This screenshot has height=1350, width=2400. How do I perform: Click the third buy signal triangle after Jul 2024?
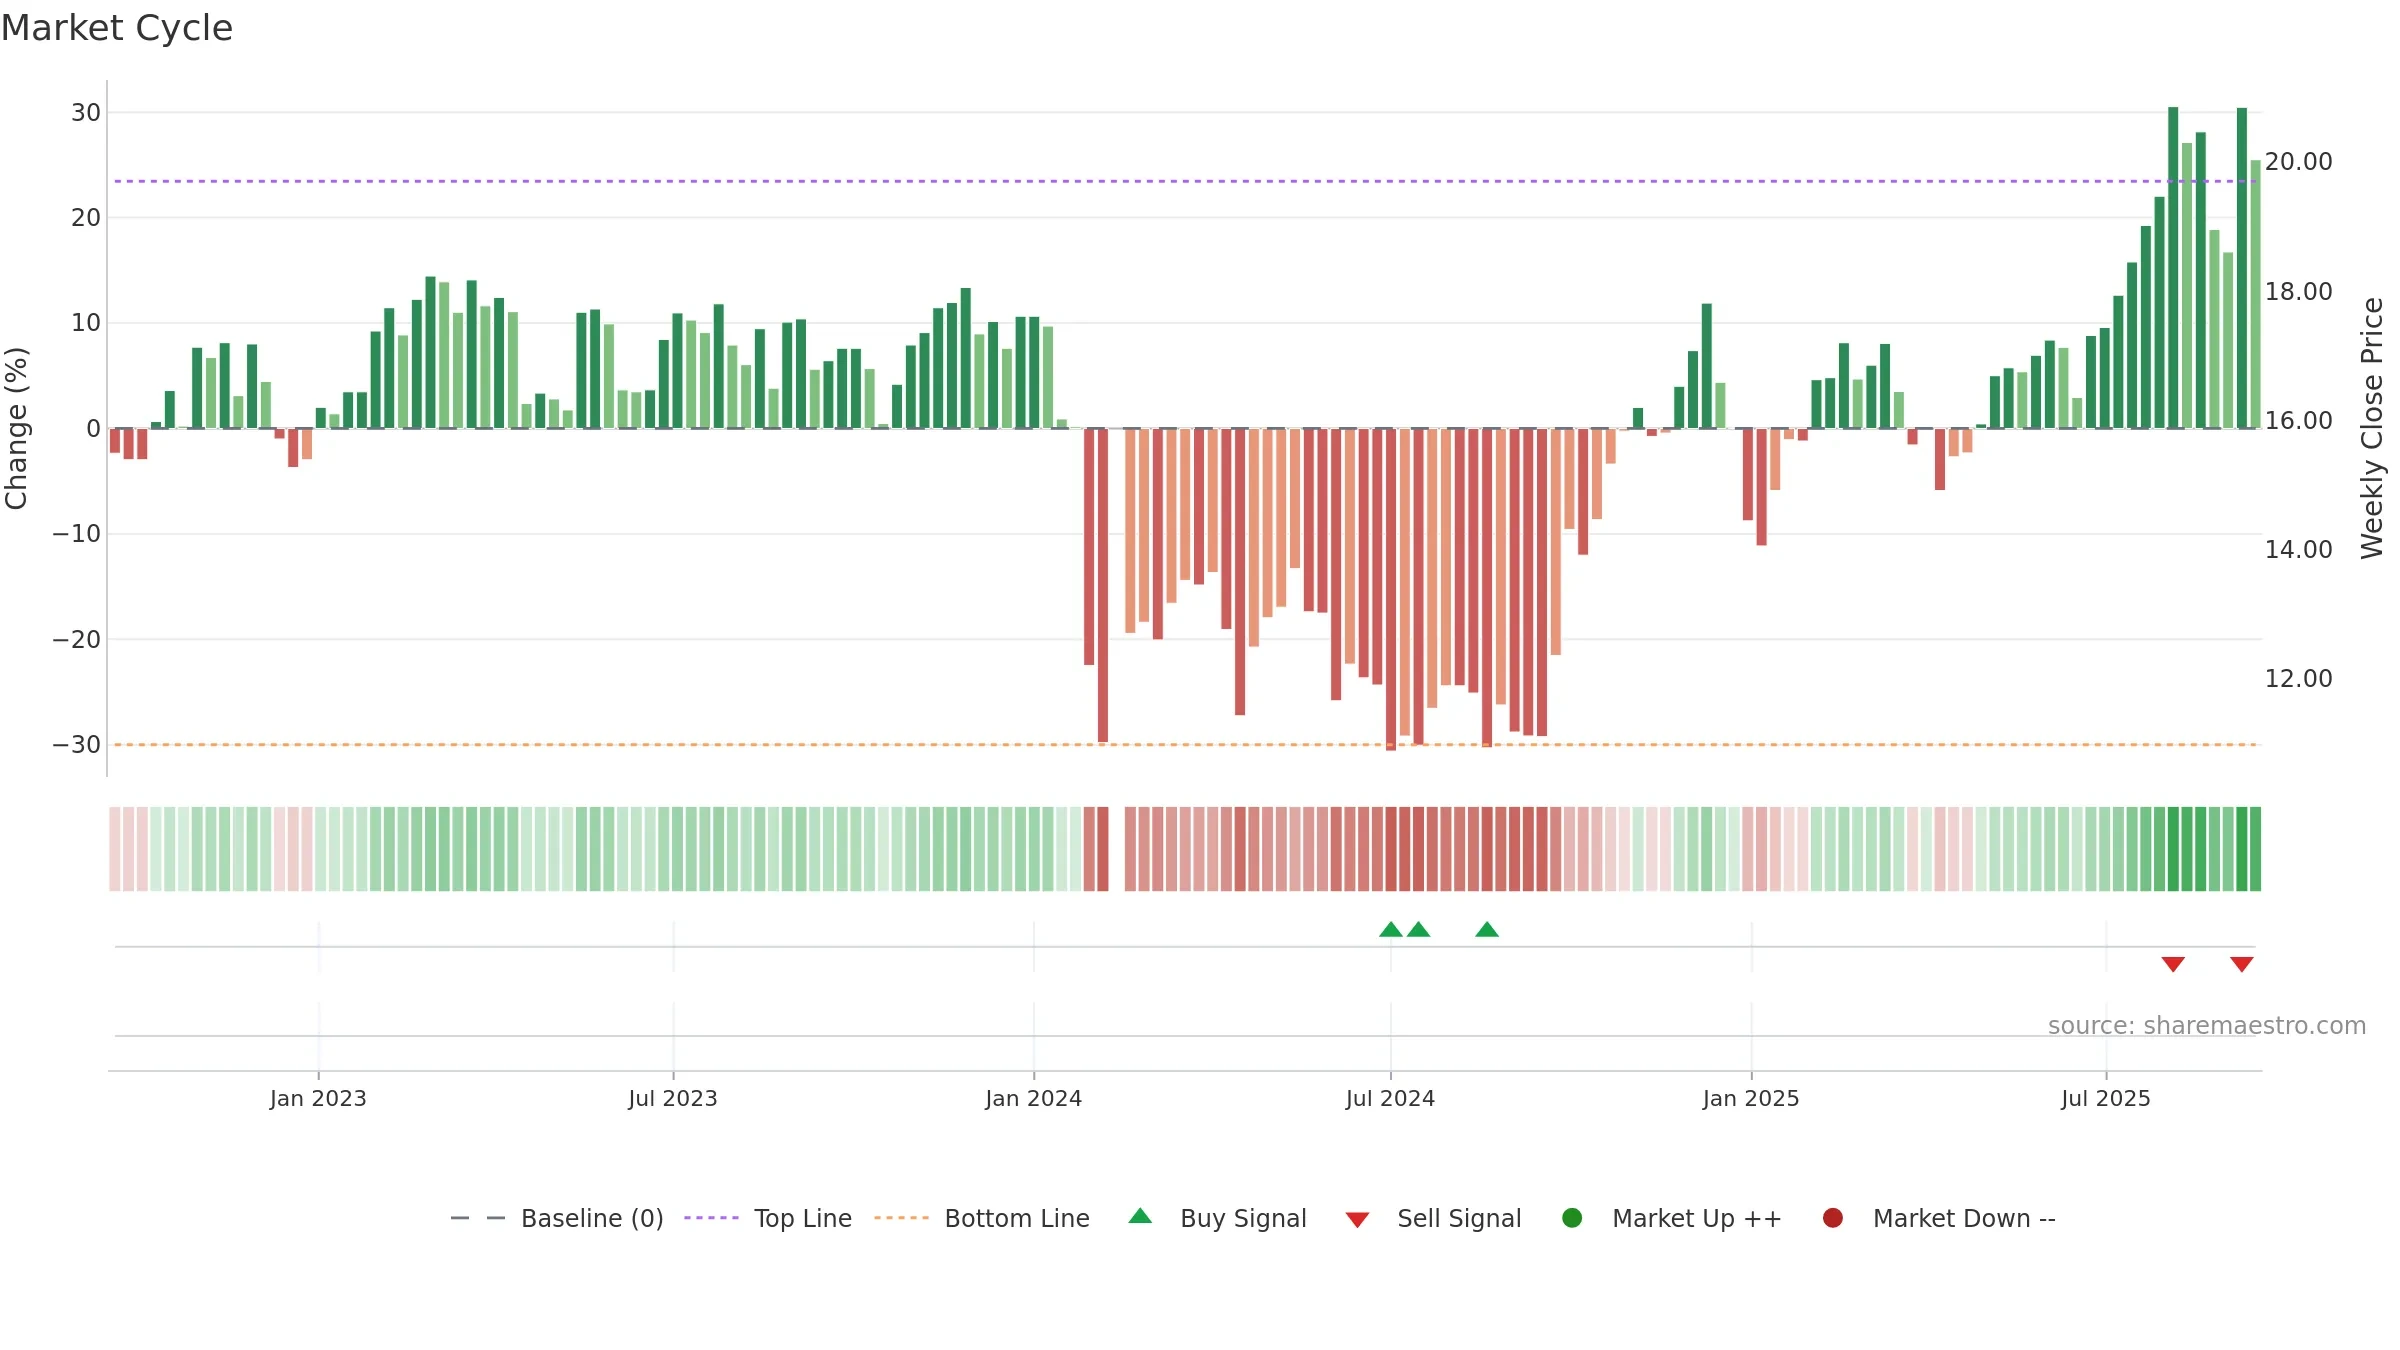click(x=1487, y=929)
